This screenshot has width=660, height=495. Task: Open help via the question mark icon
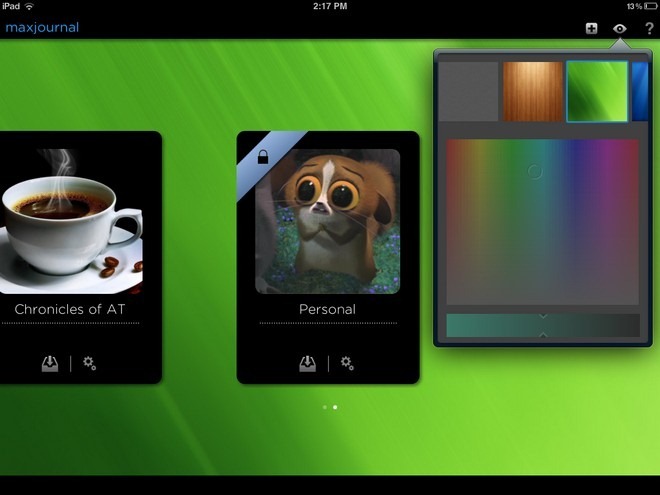649,28
